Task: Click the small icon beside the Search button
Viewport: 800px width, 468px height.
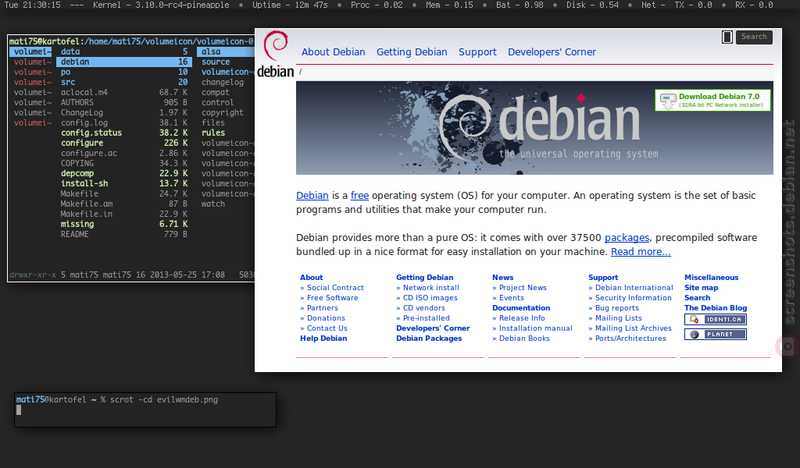Action: (727, 37)
